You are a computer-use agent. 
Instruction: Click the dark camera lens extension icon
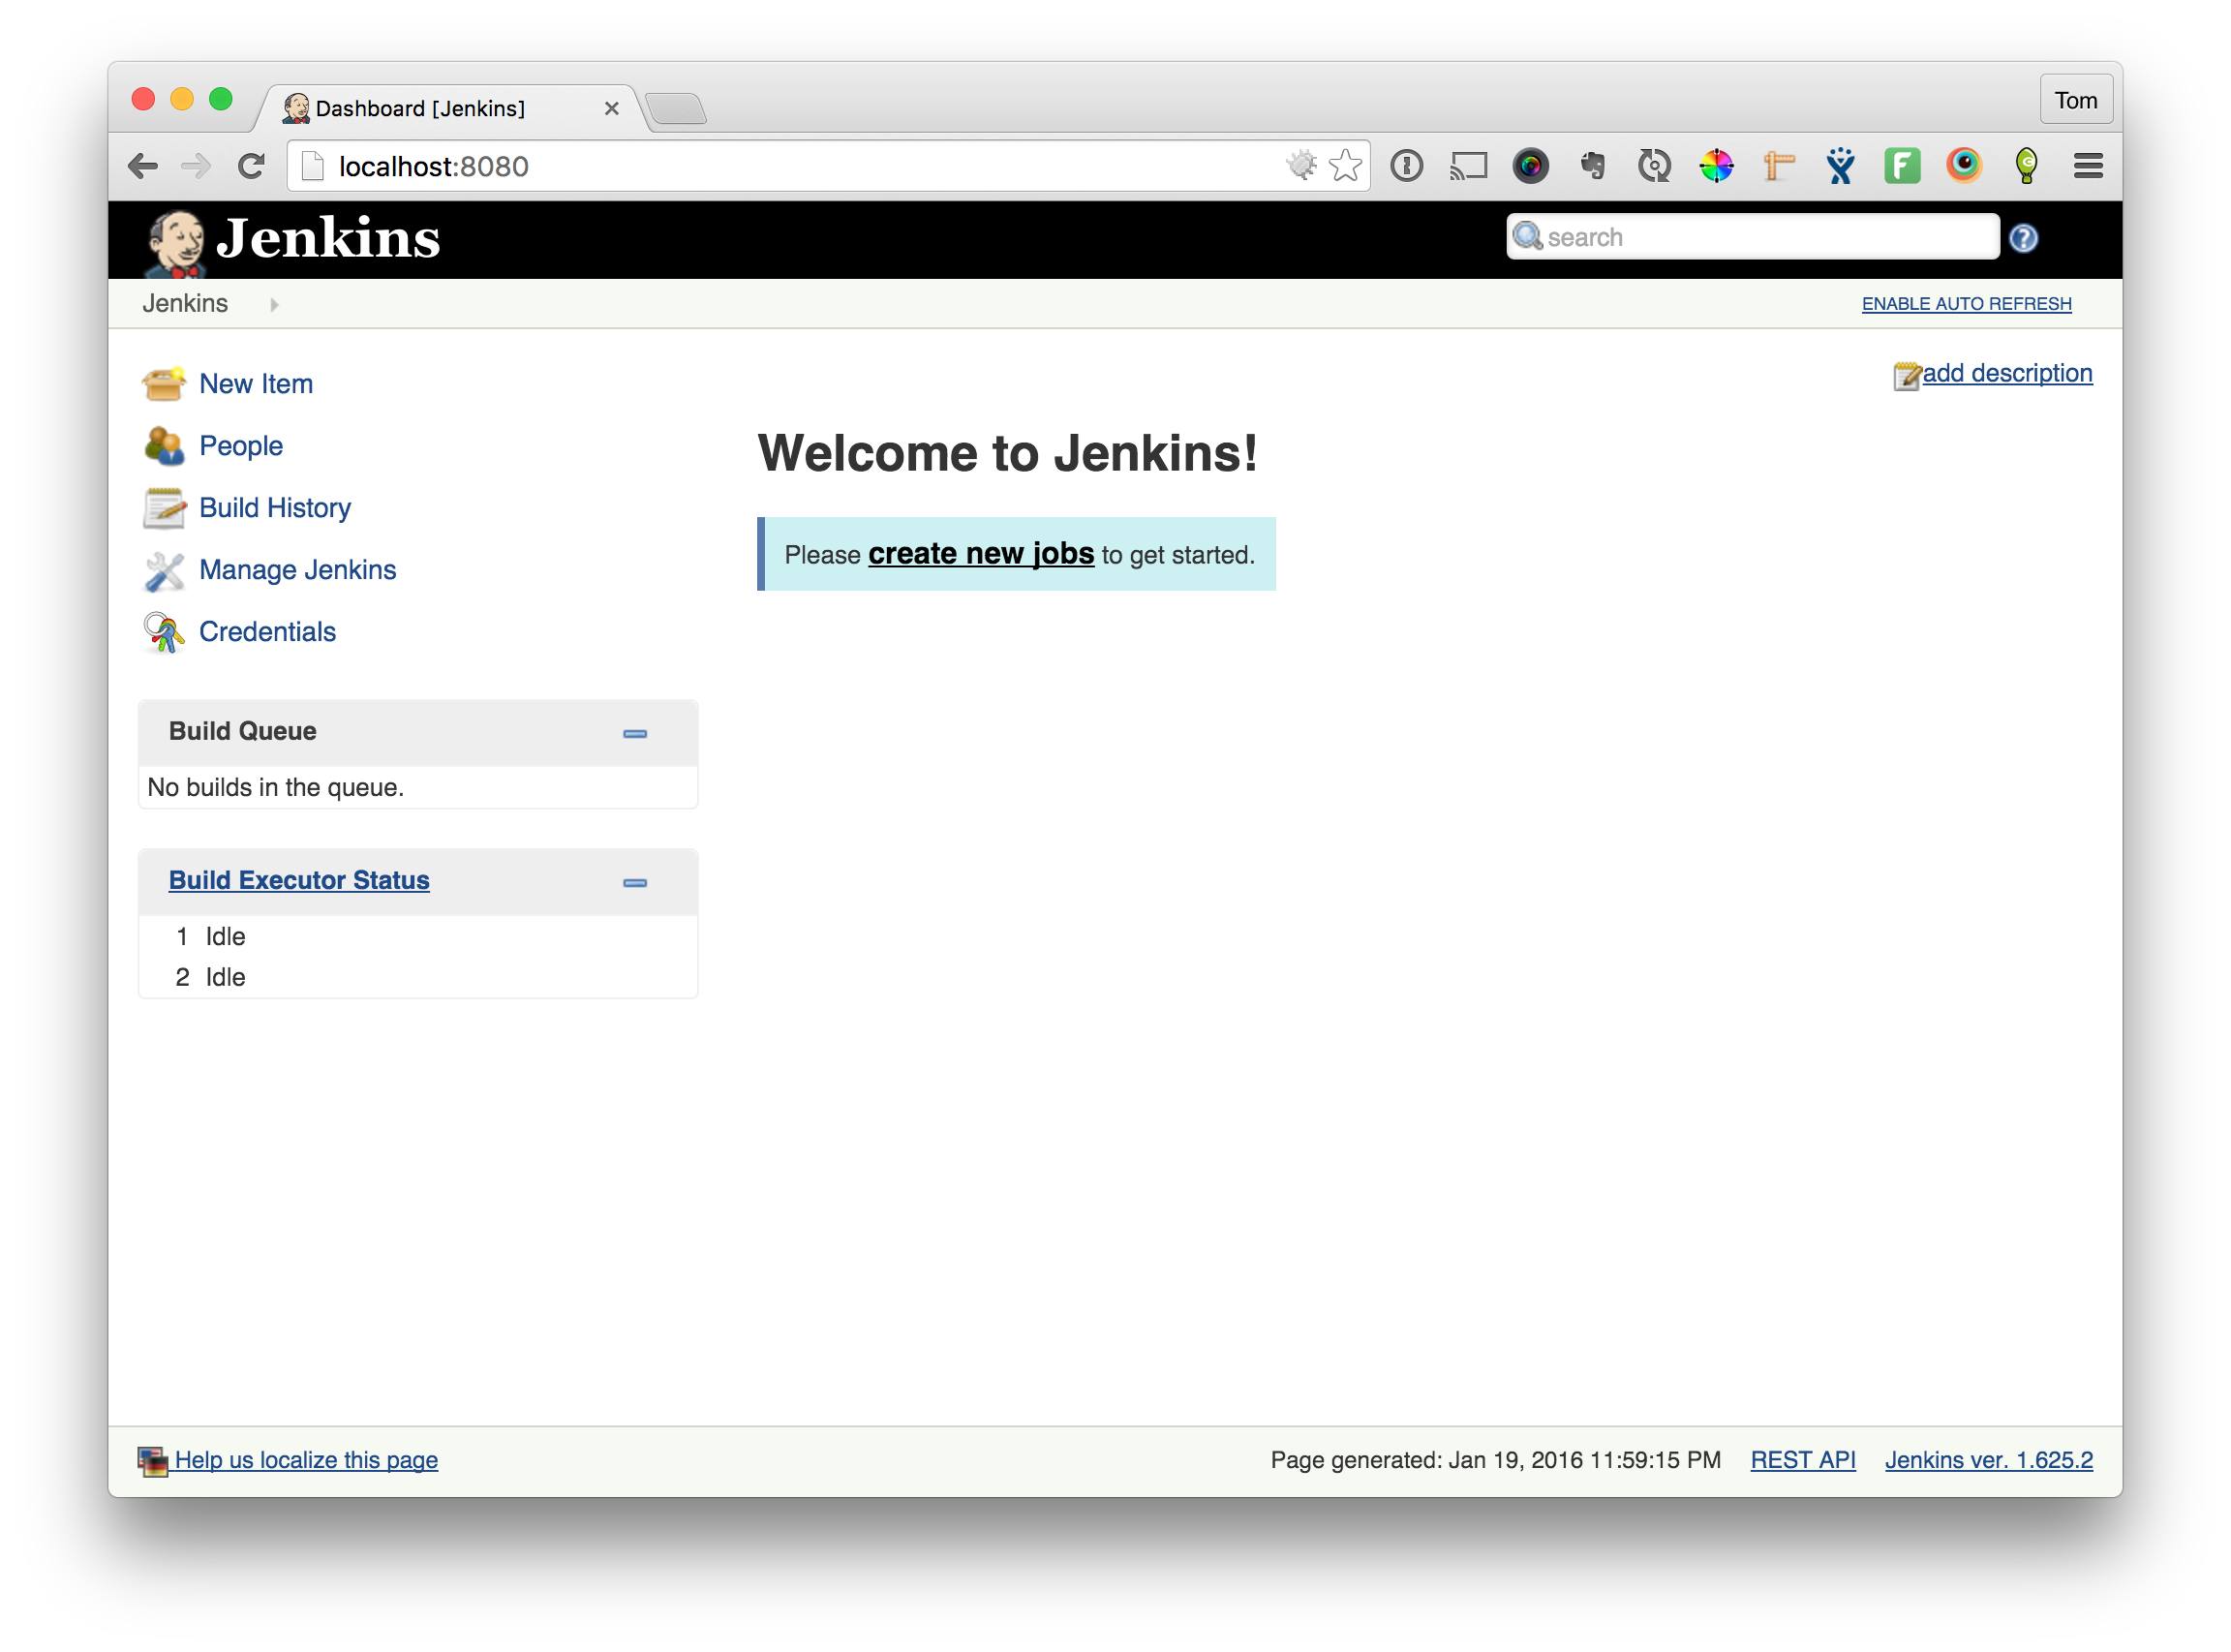[x=1530, y=166]
